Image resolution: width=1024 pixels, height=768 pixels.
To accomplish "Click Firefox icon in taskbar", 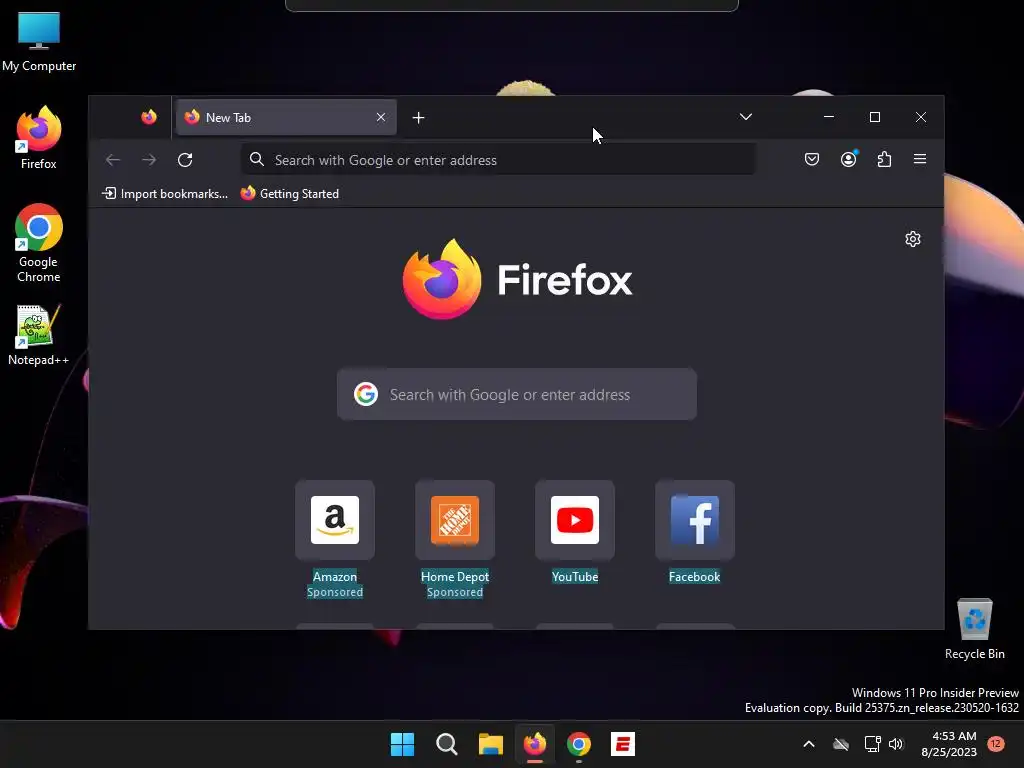I will 535,744.
